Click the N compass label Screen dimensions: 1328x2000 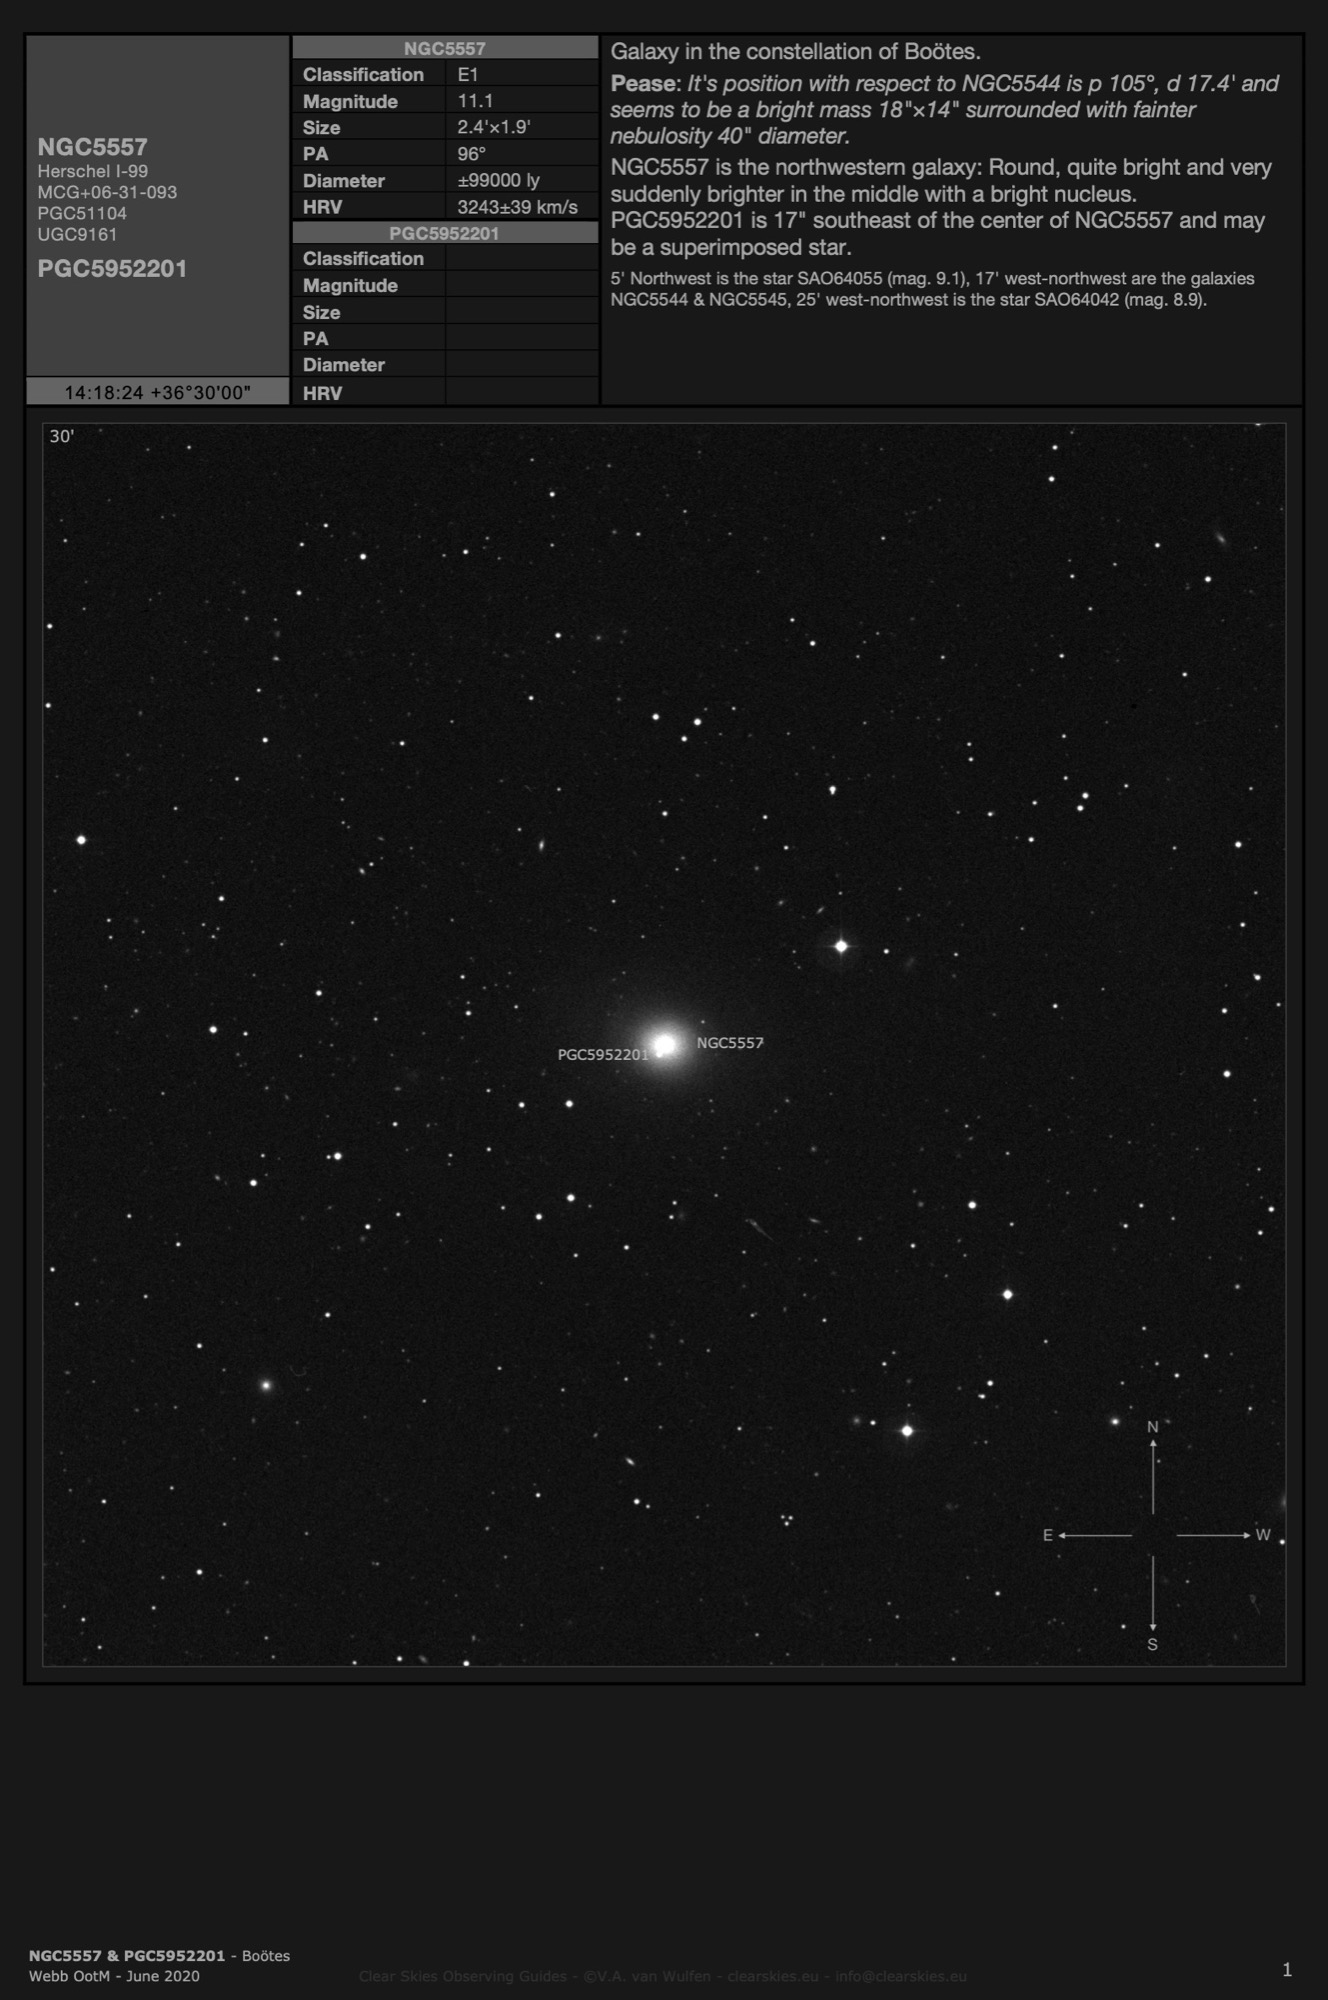[x=1152, y=1427]
